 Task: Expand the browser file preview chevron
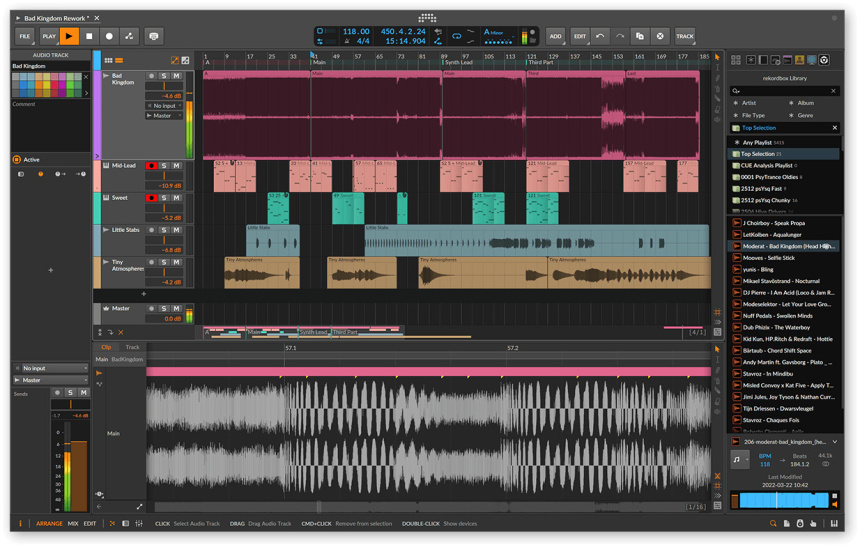click(x=835, y=442)
